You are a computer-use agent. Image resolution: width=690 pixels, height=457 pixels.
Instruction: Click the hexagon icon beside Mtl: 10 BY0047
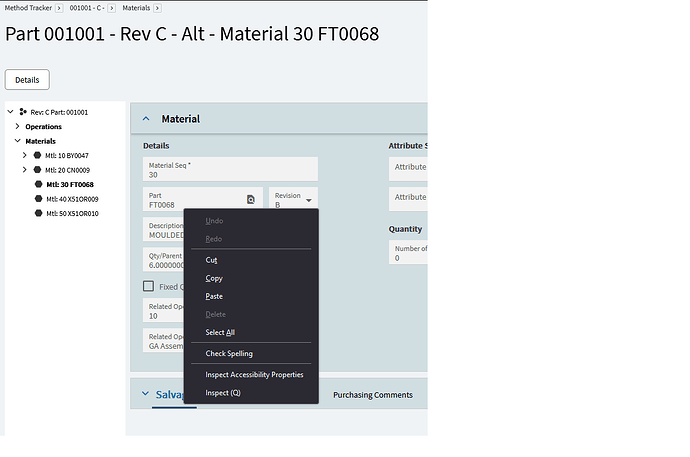[37, 155]
